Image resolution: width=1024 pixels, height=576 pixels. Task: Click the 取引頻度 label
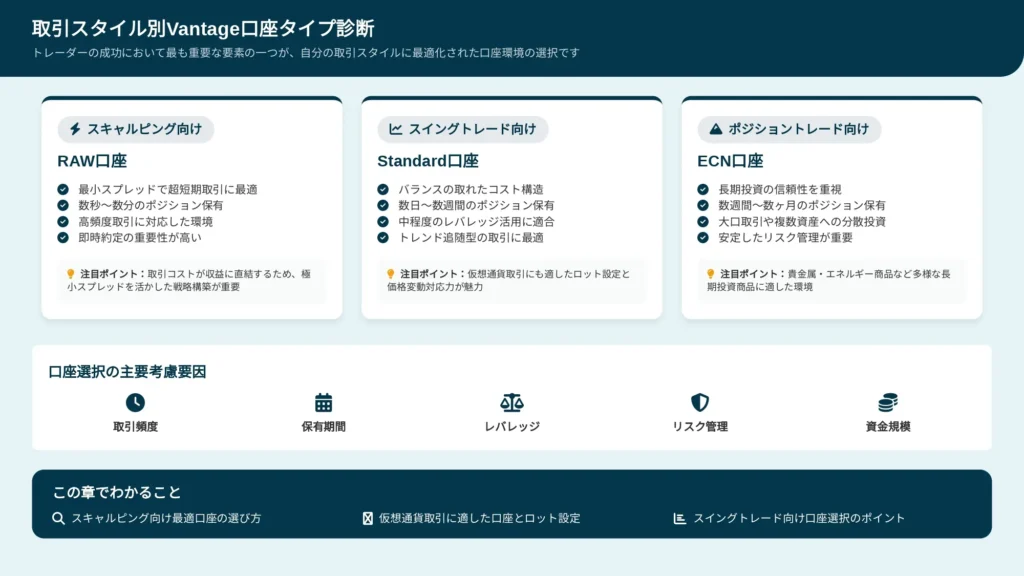click(135, 426)
